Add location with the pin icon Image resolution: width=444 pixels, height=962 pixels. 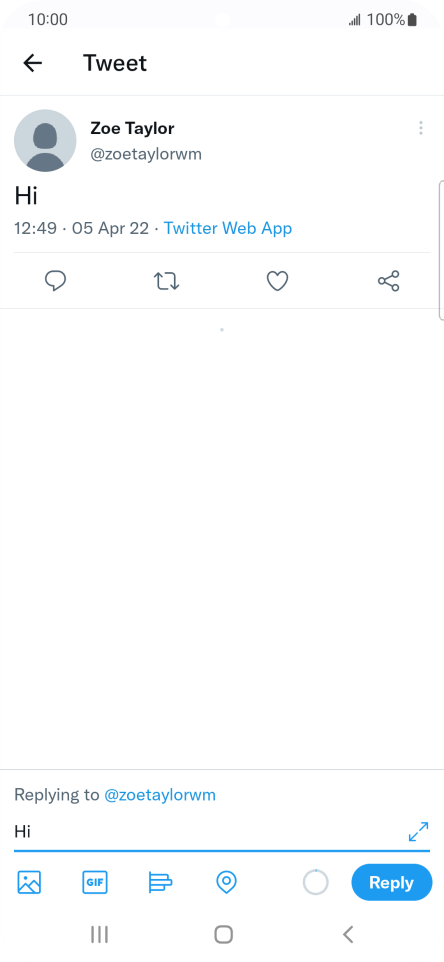(x=227, y=883)
